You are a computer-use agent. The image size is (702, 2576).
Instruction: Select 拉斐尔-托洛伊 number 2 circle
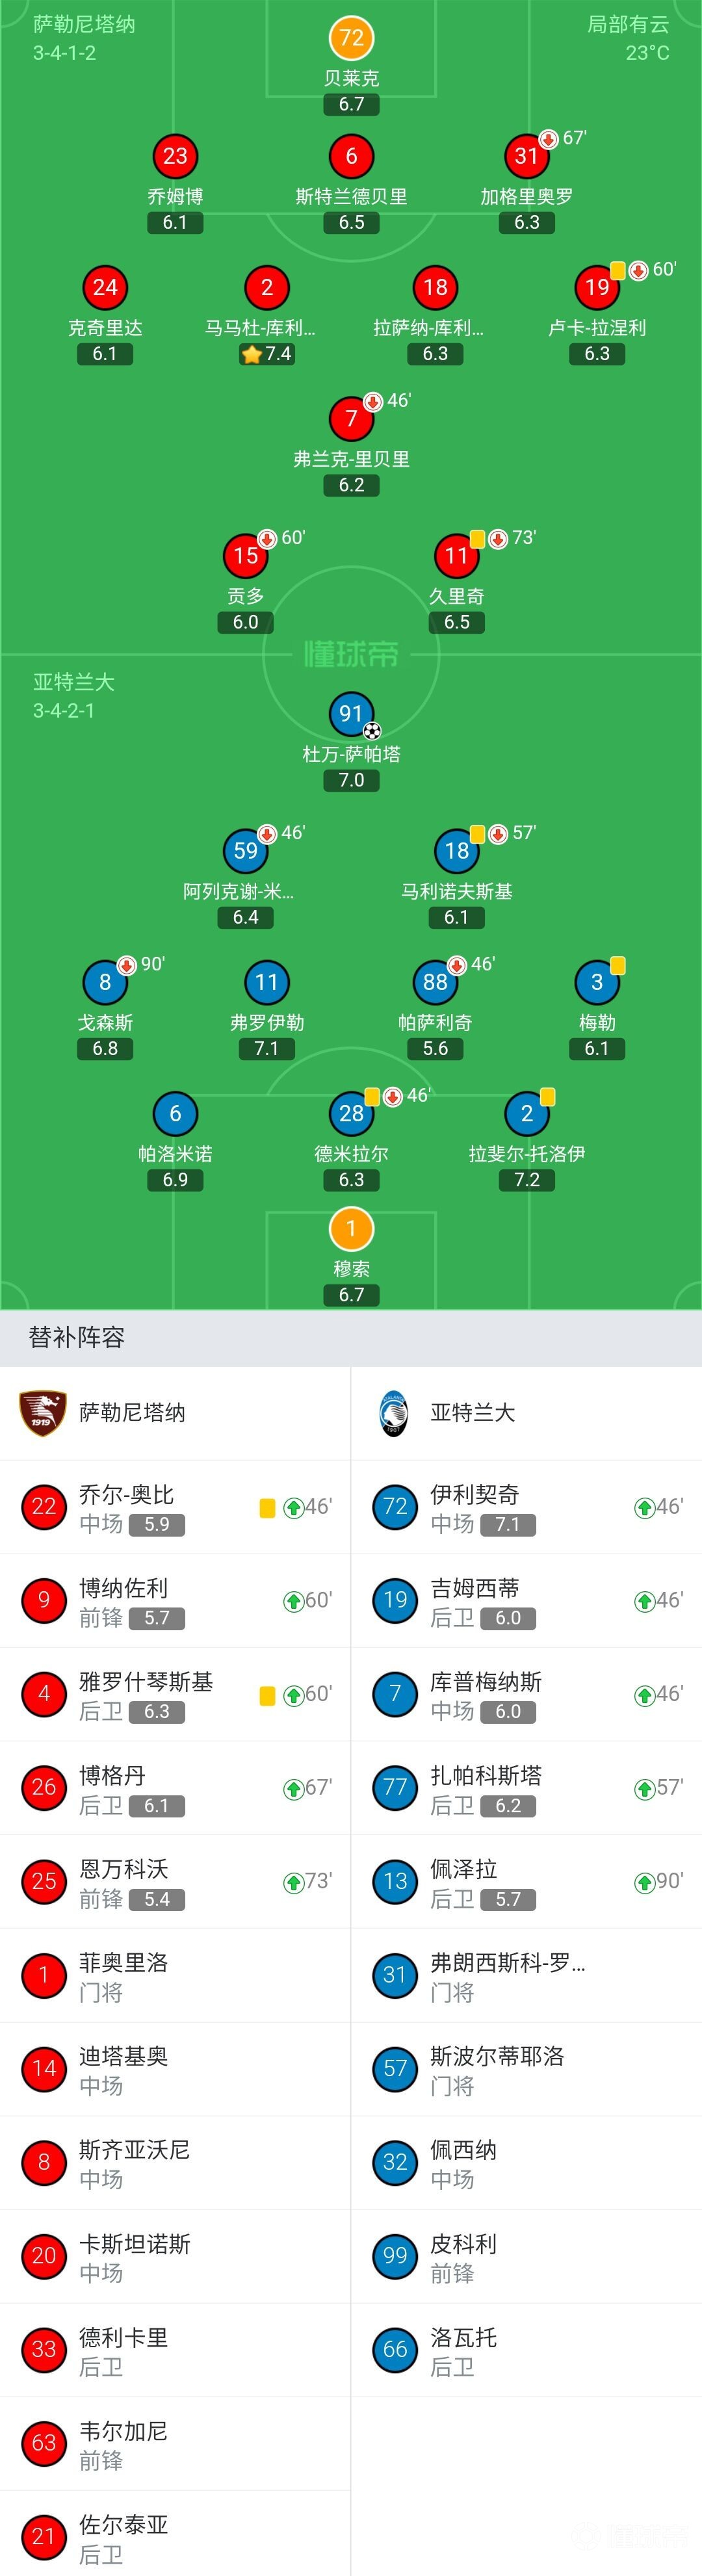coord(527,1114)
